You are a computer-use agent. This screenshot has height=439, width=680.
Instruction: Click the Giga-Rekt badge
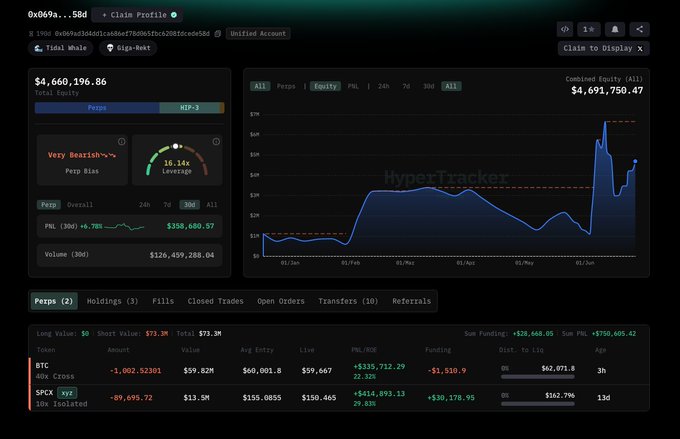point(128,48)
